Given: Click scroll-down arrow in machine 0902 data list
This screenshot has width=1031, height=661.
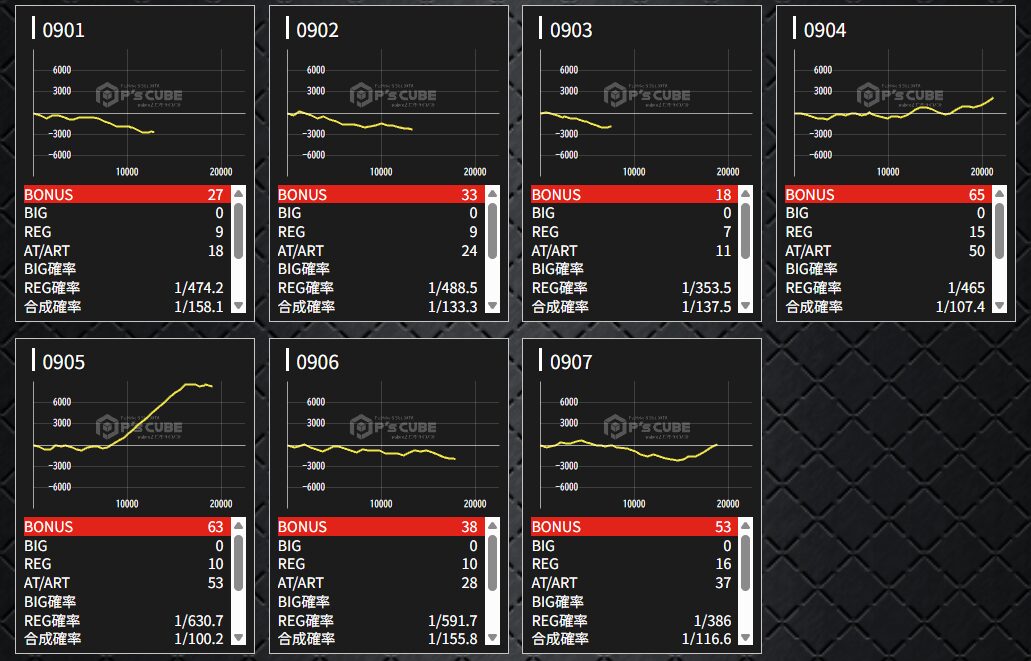Looking at the screenshot, I should (x=492, y=306).
